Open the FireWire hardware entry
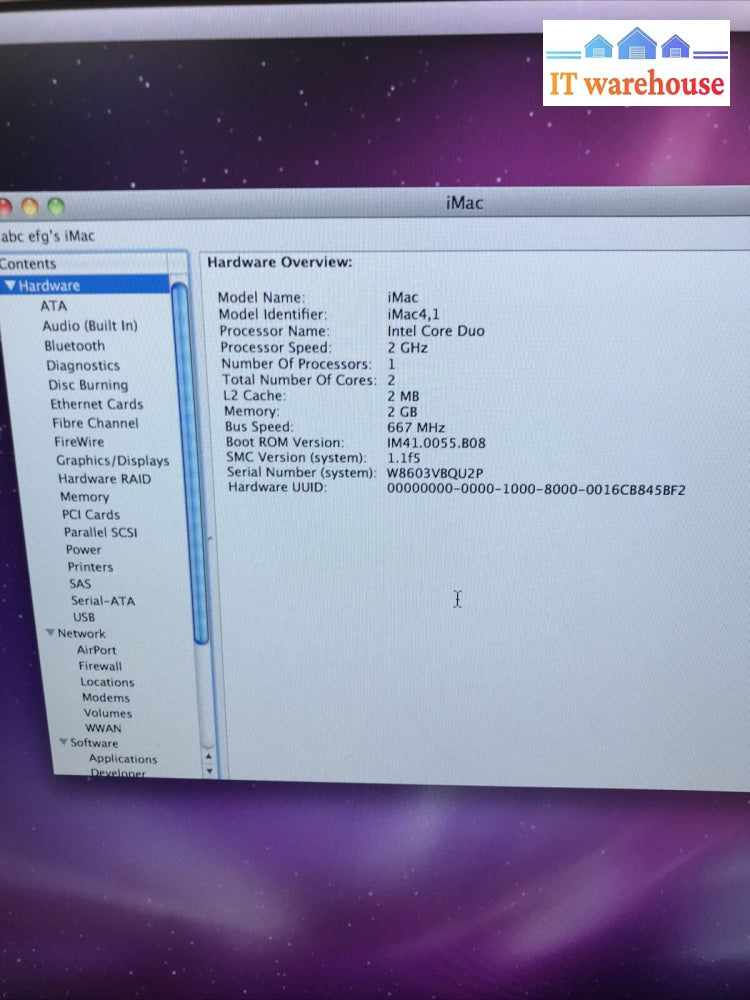The height and width of the screenshot is (1000, 750). click(79, 441)
